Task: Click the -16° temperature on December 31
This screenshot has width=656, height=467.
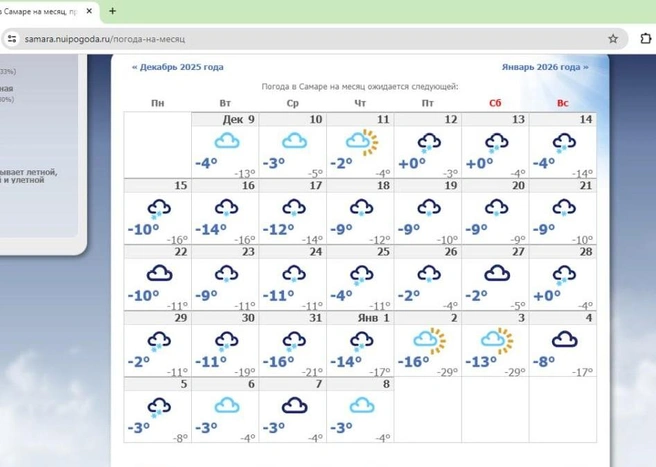Action: click(278, 362)
